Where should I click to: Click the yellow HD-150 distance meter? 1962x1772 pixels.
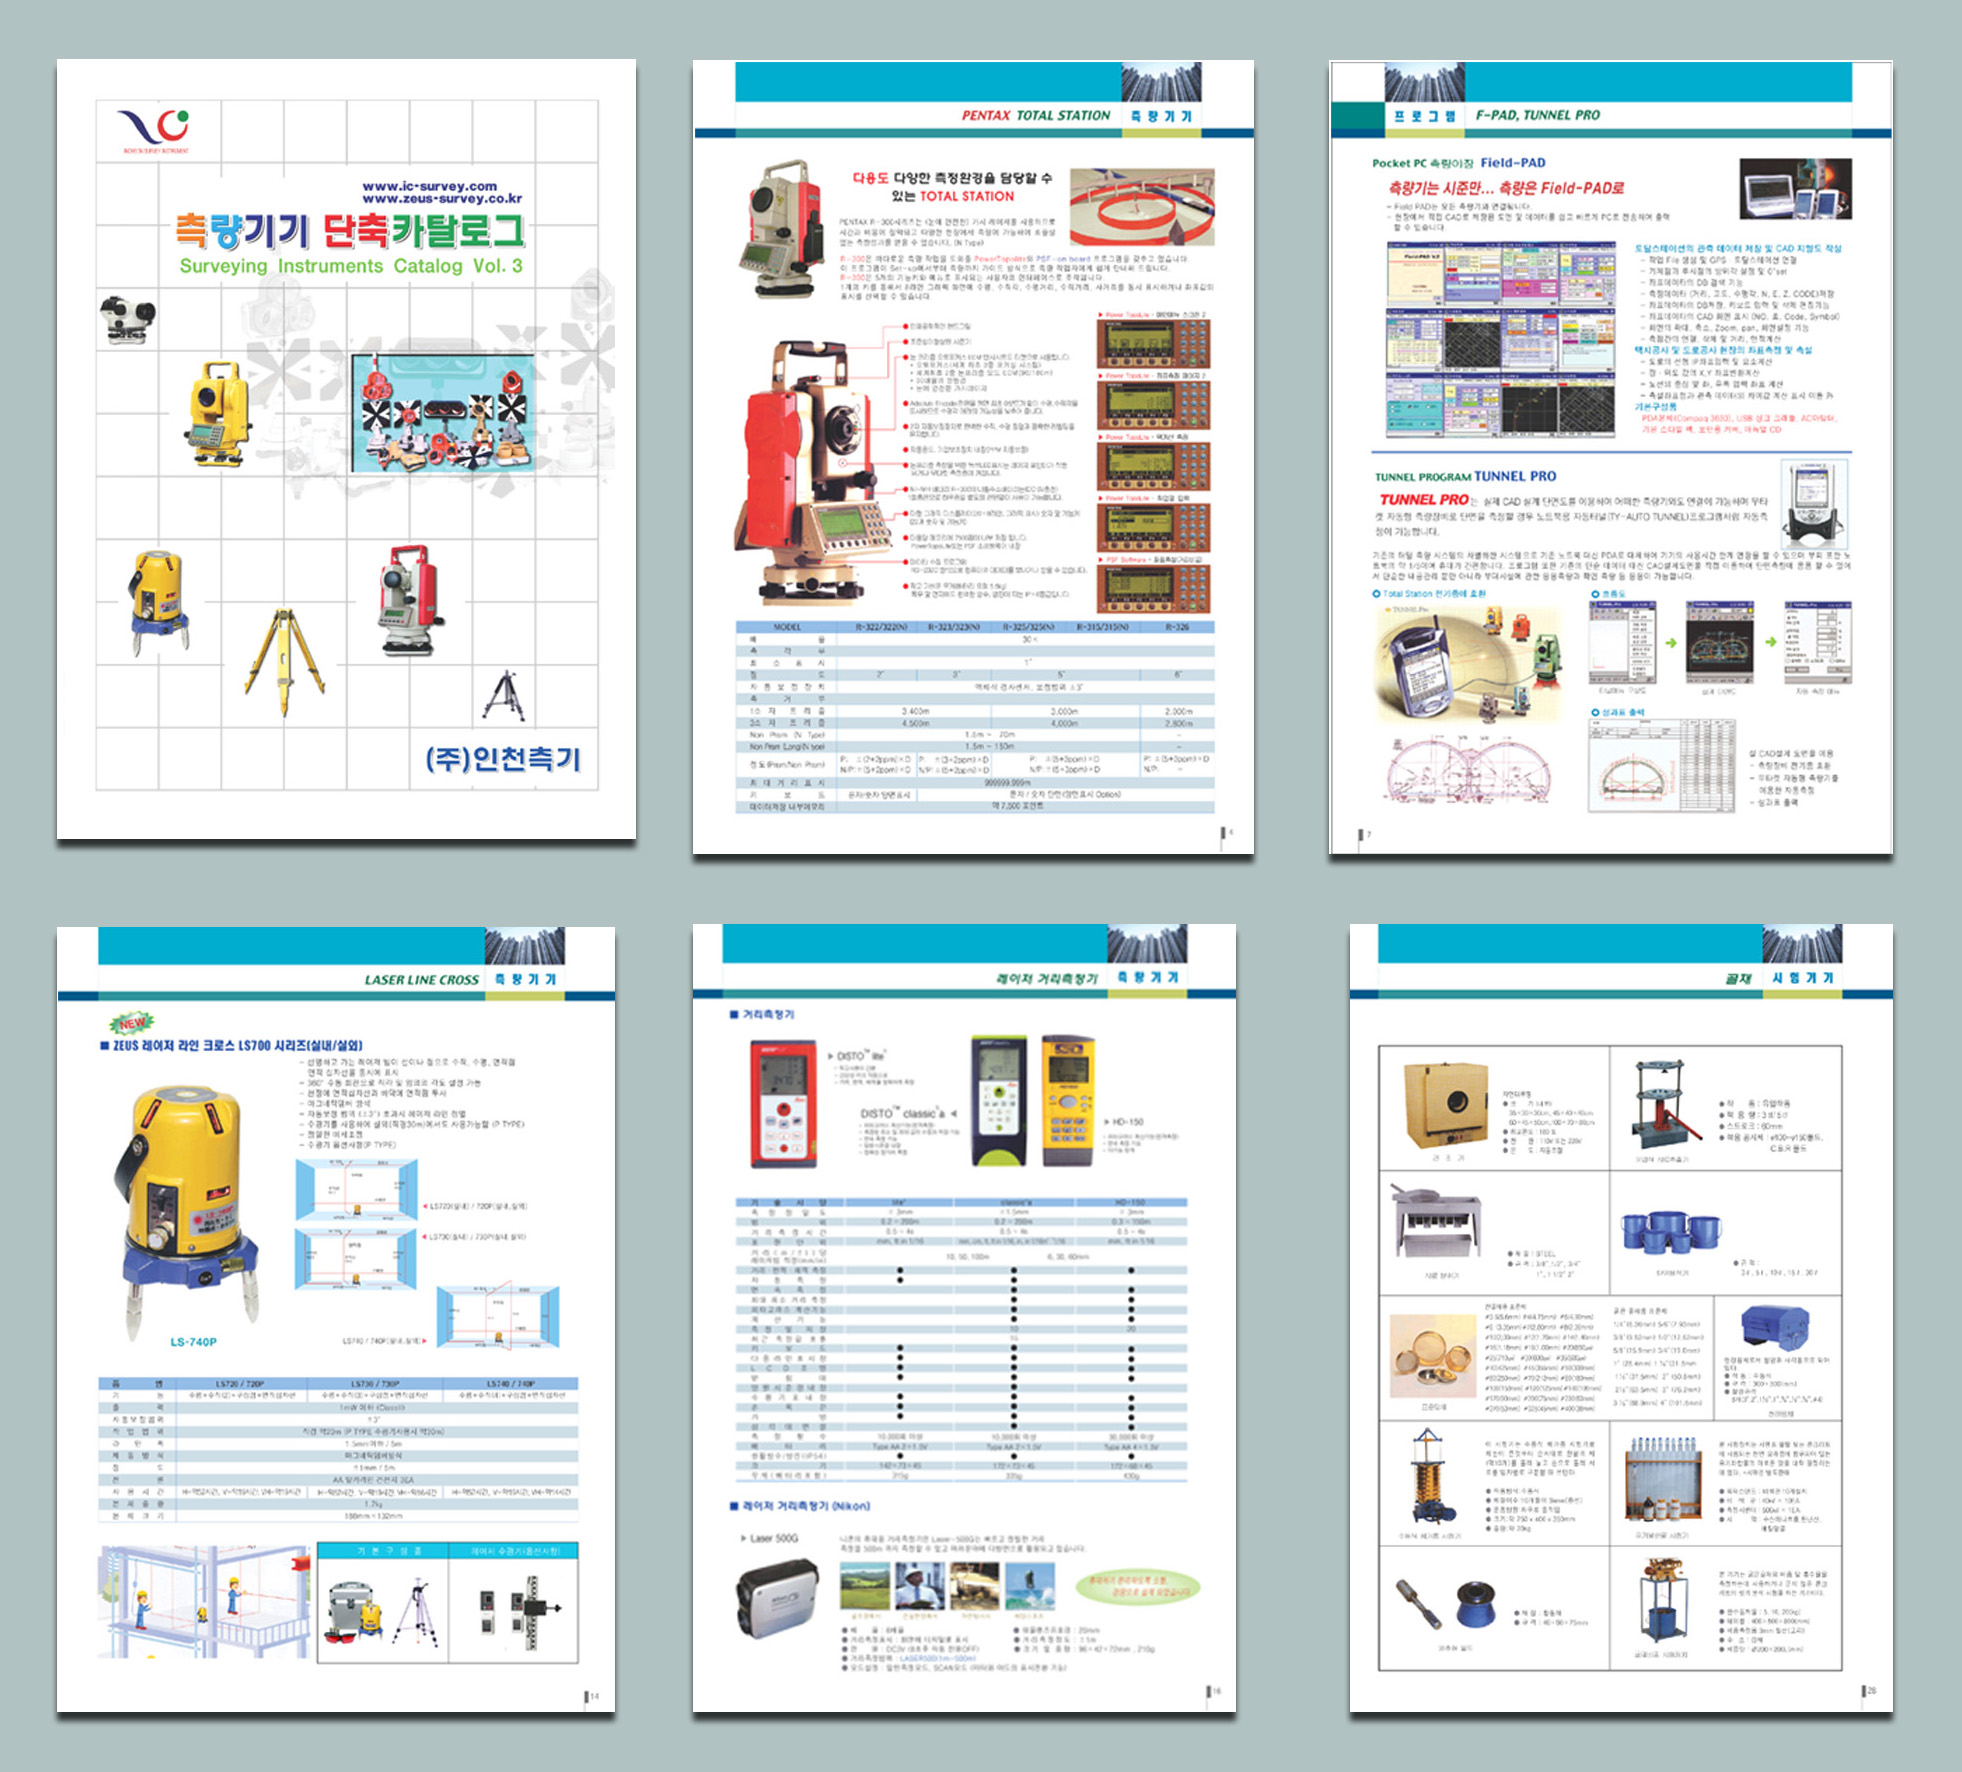point(1067,1100)
